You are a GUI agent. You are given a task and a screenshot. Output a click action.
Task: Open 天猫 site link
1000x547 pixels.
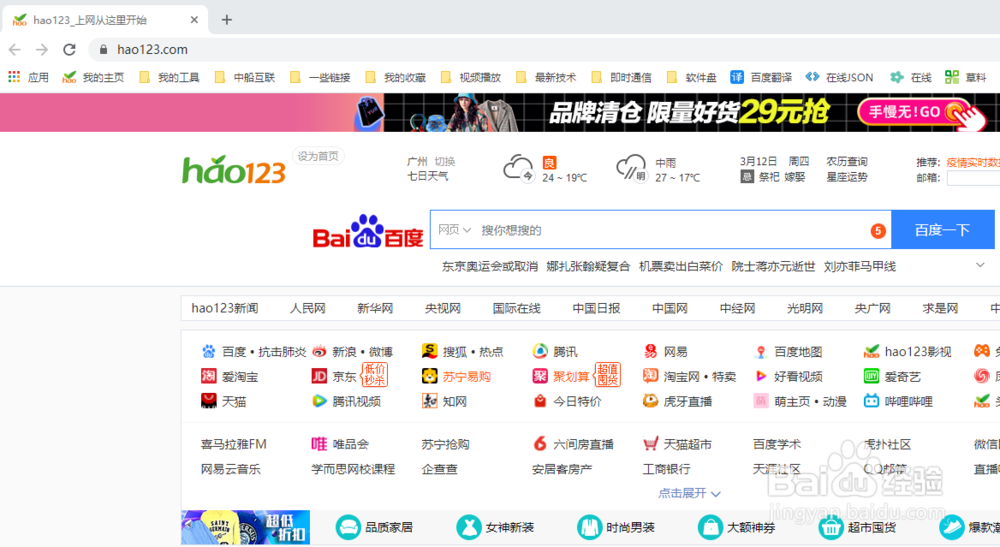coord(223,401)
